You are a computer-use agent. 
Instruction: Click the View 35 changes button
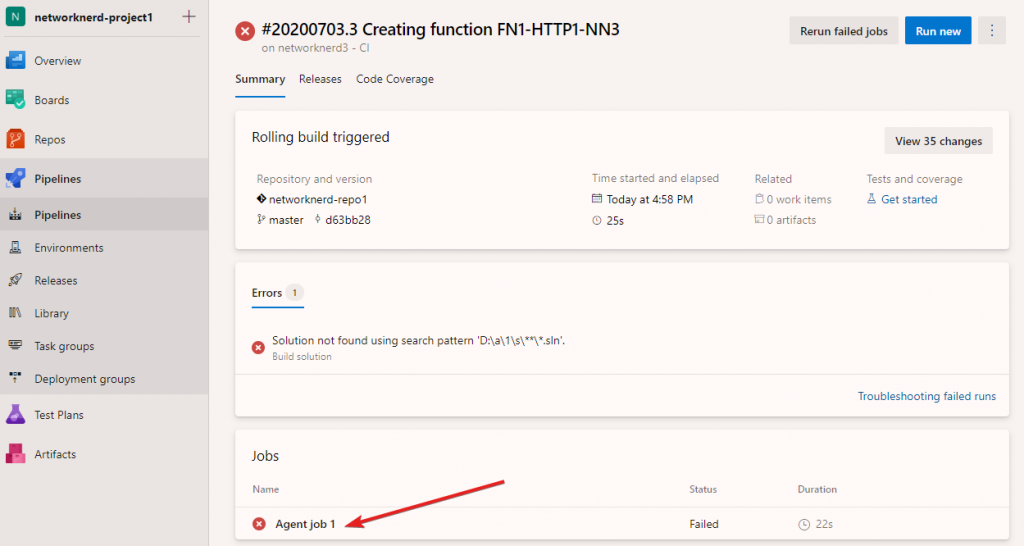[x=938, y=141]
